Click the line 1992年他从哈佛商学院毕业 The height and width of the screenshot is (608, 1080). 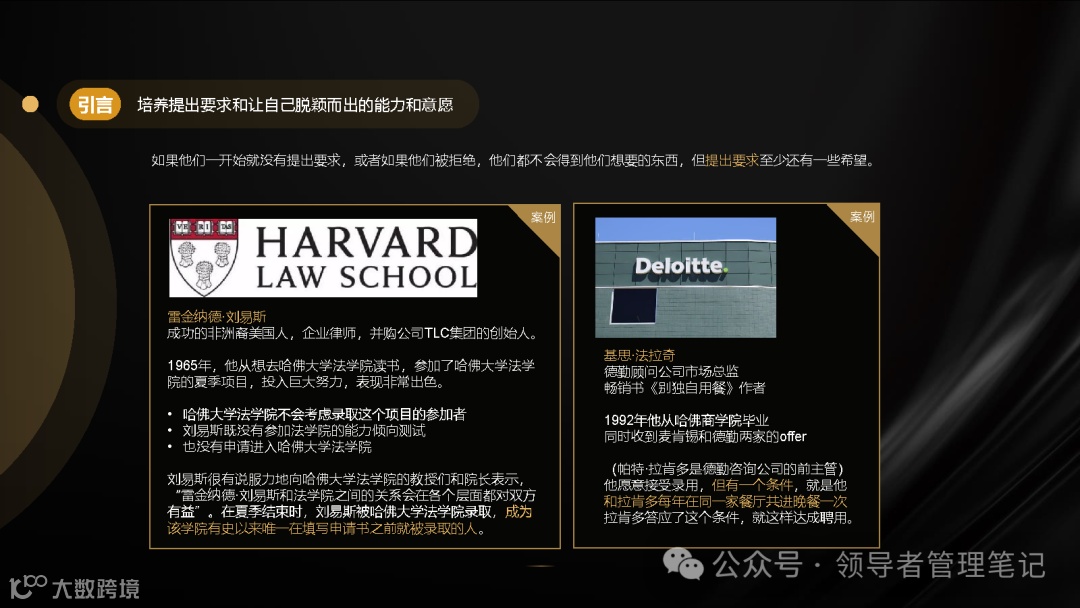click(x=686, y=420)
